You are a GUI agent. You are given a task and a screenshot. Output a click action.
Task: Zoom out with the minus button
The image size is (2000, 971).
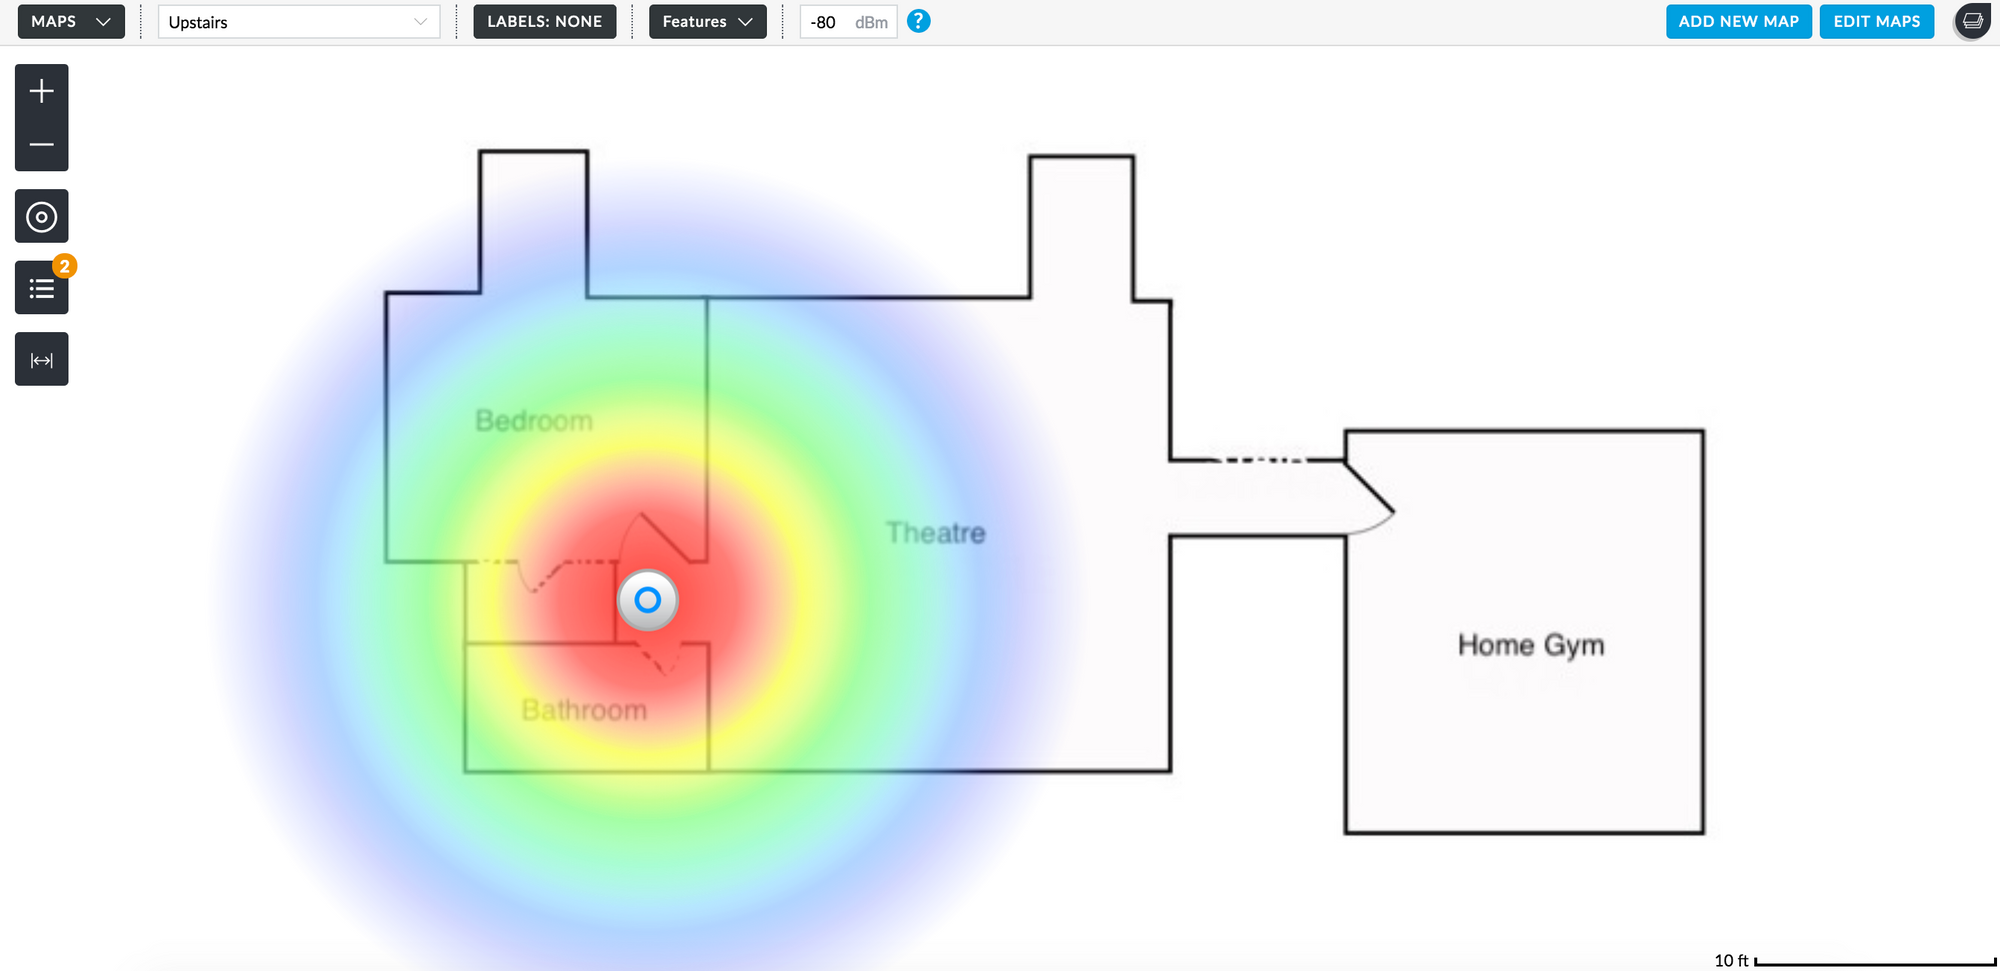[x=41, y=145]
